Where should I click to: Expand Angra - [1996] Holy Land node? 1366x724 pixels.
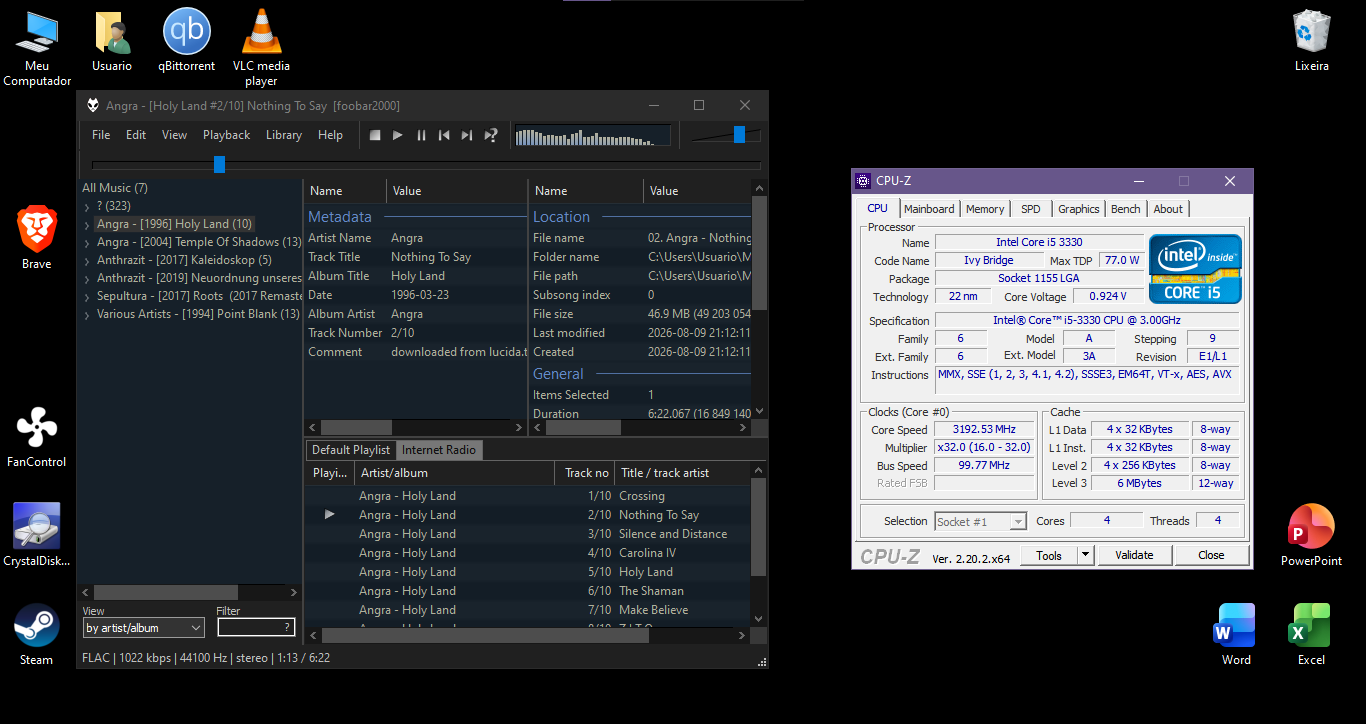[87, 225]
